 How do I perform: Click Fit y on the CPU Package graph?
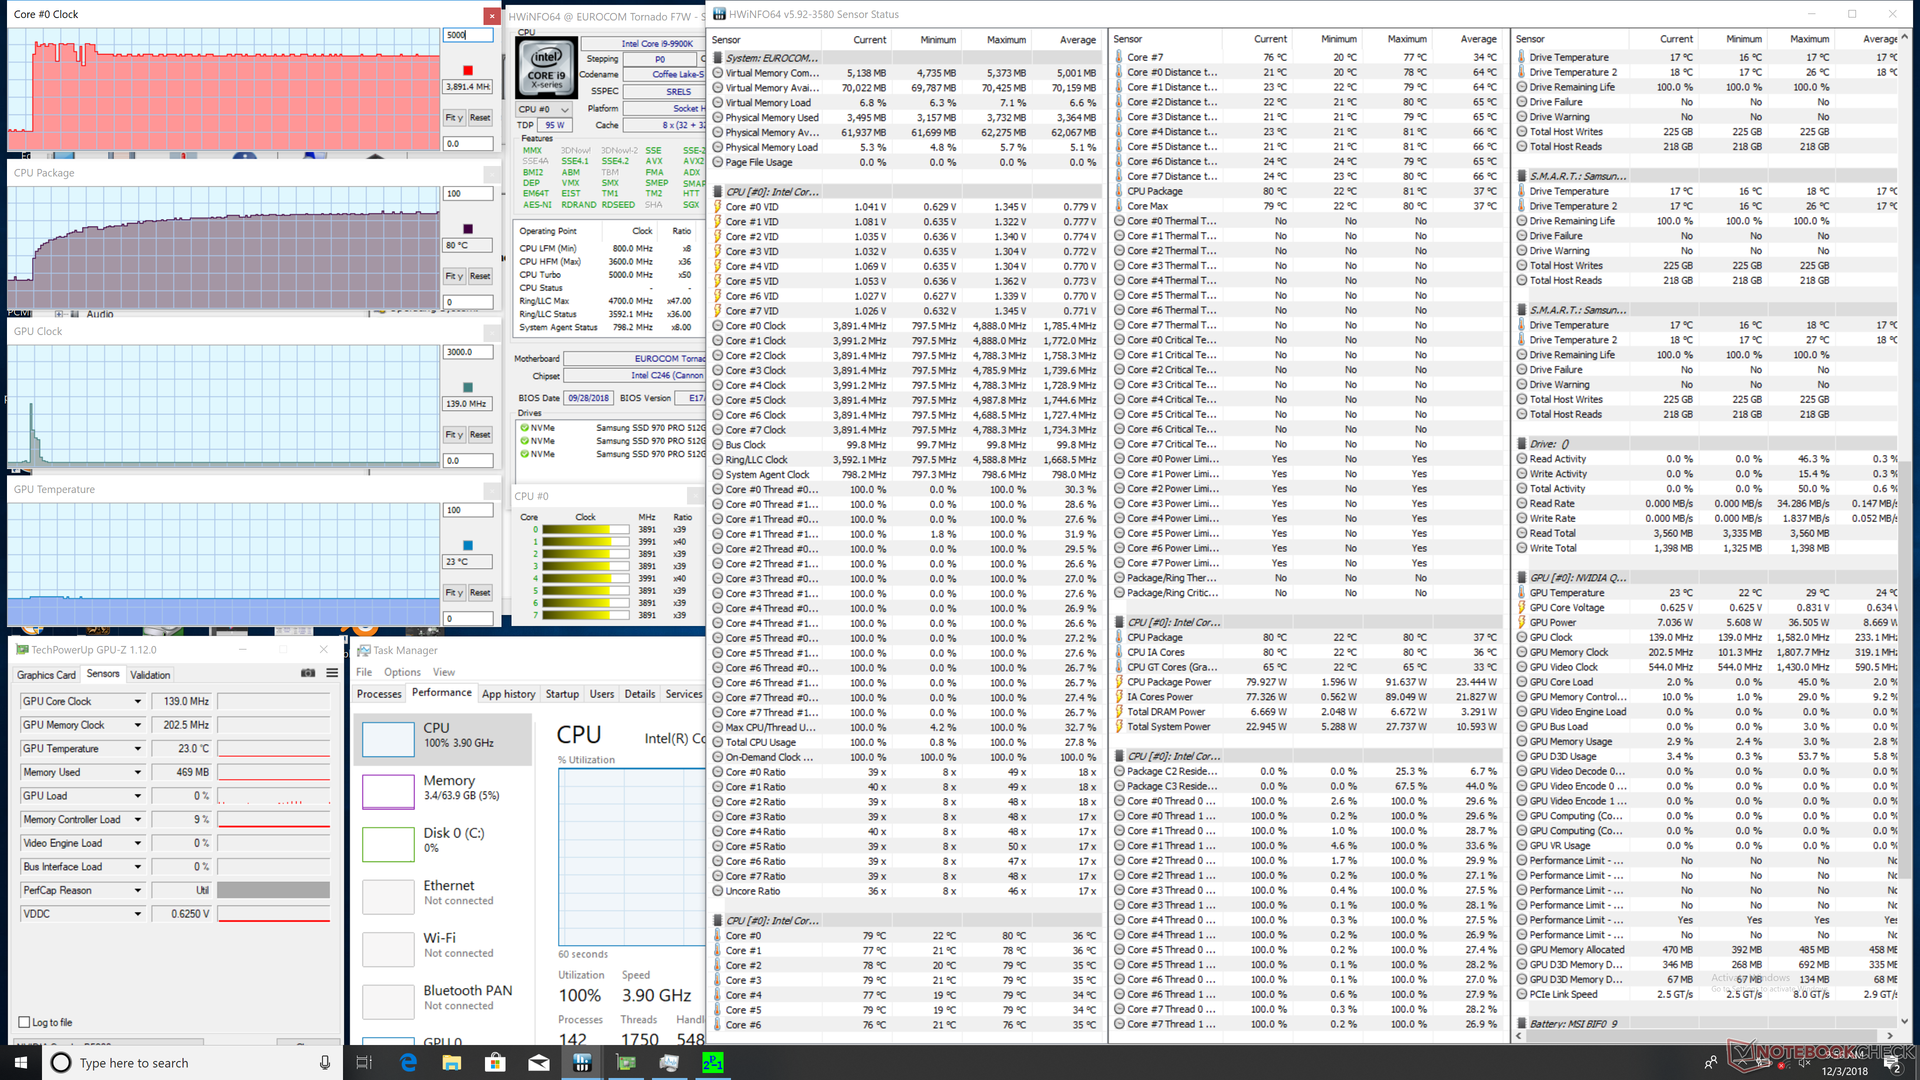click(x=453, y=276)
